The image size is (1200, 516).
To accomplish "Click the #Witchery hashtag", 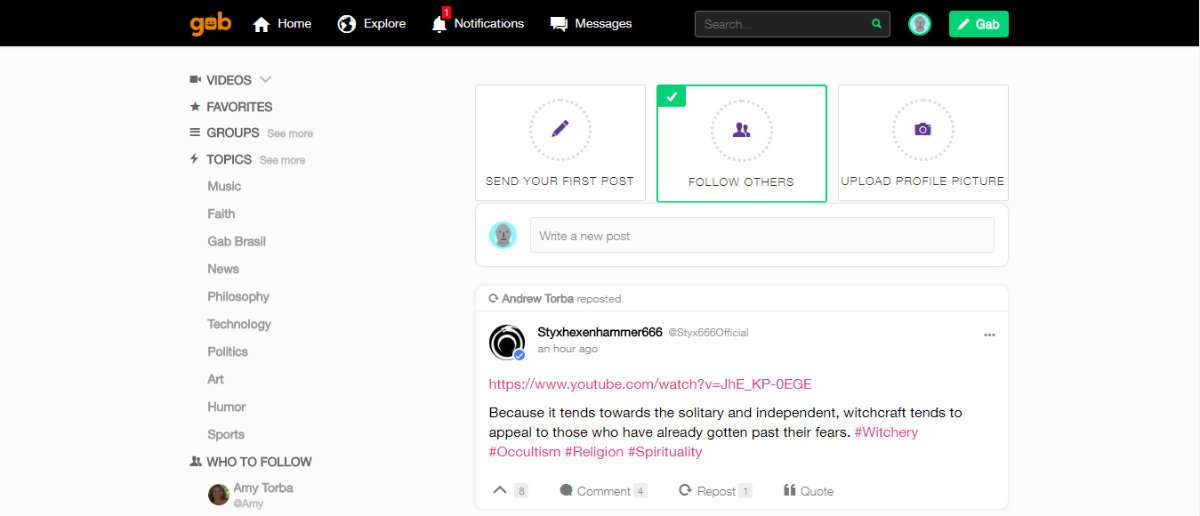I will click(x=886, y=432).
